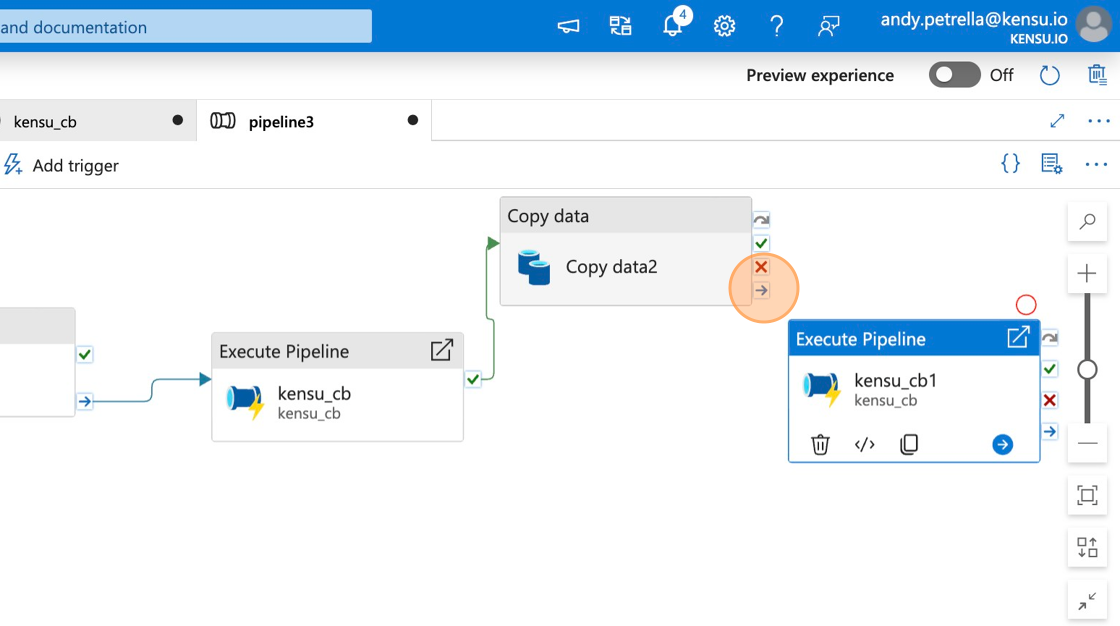Screen dimensions: 1120x626
Task: Click the user avatar
Action: (1094, 25)
